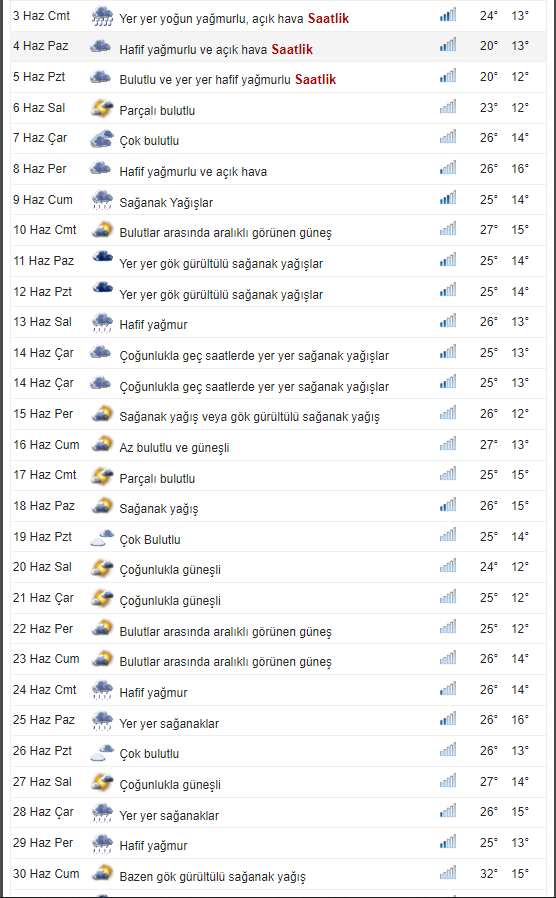This screenshot has height=898, width=556.
Task: Click the bars indicator for 6 Haz Sal
Action: pos(448,107)
